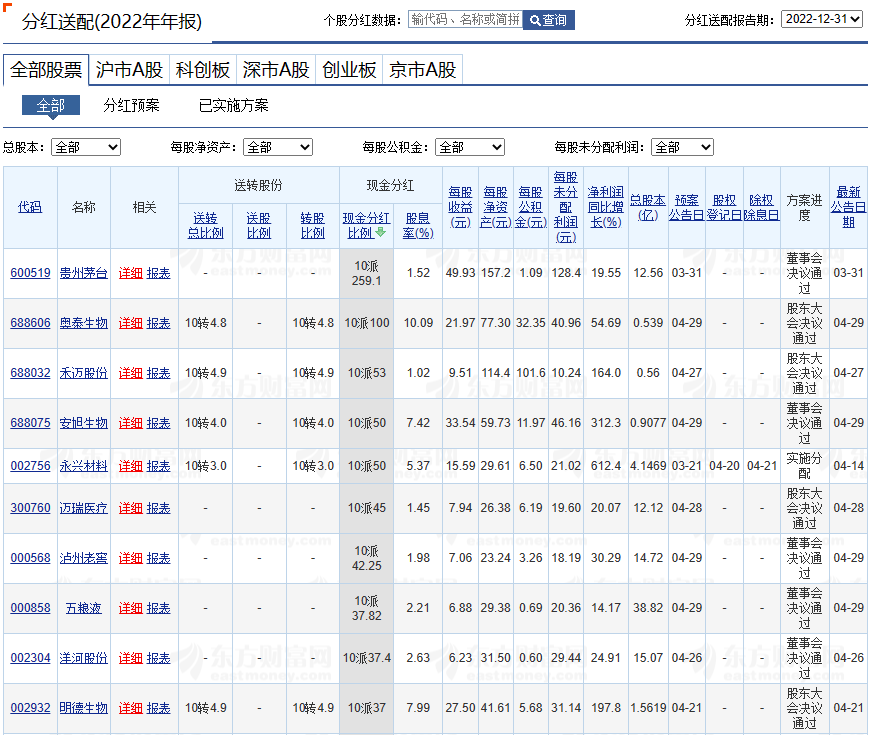
Task: Sort by 现金分红比例 column header
Action: point(366,225)
